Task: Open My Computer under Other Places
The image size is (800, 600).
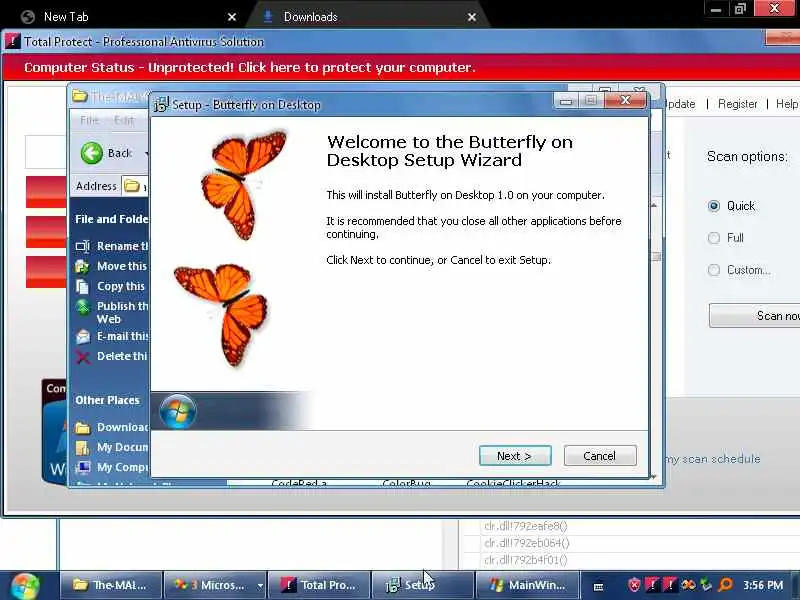Action: [x=112, y=467]
